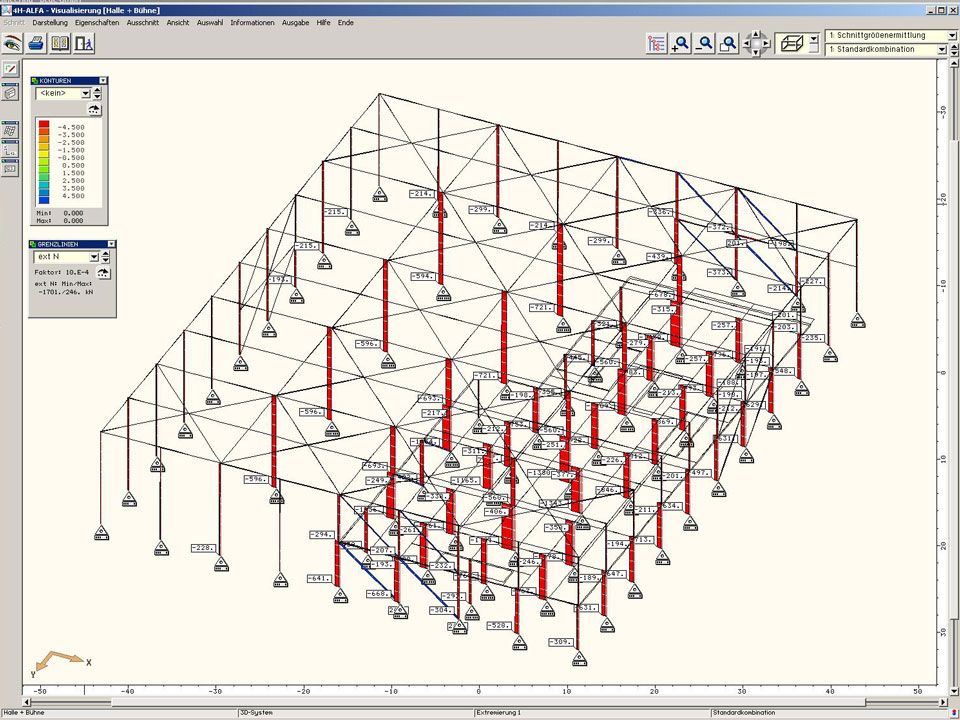Click the vertical scrollbar up arrow
The height and width of the screenshot is (720, 960).
pos(953,62)
